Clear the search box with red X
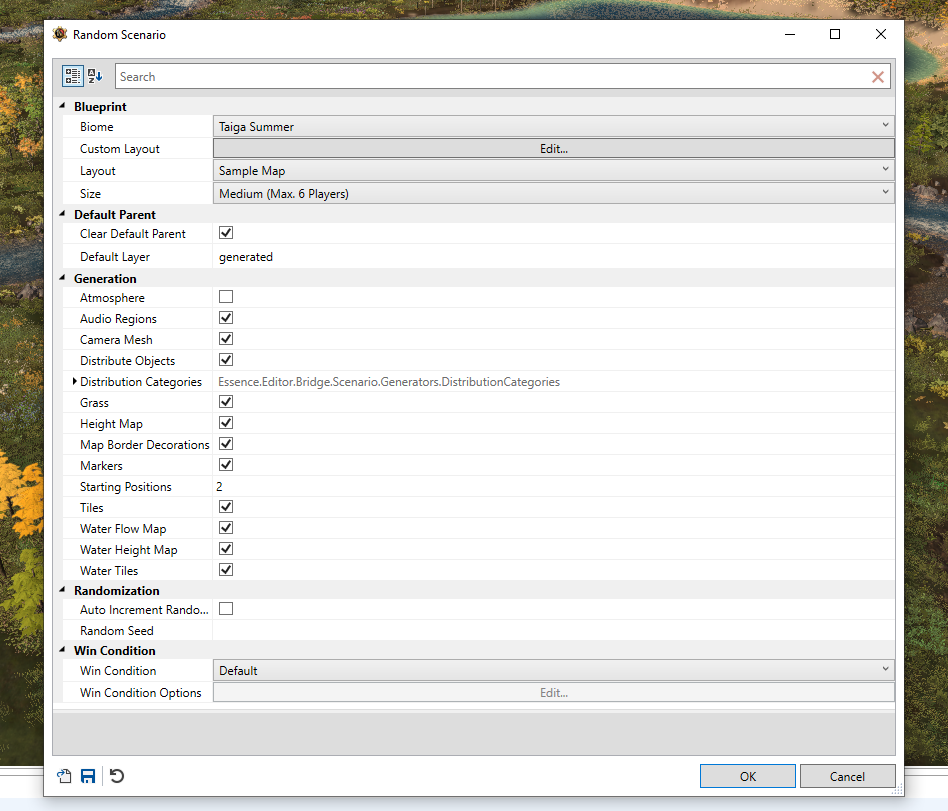 (877, 77)
